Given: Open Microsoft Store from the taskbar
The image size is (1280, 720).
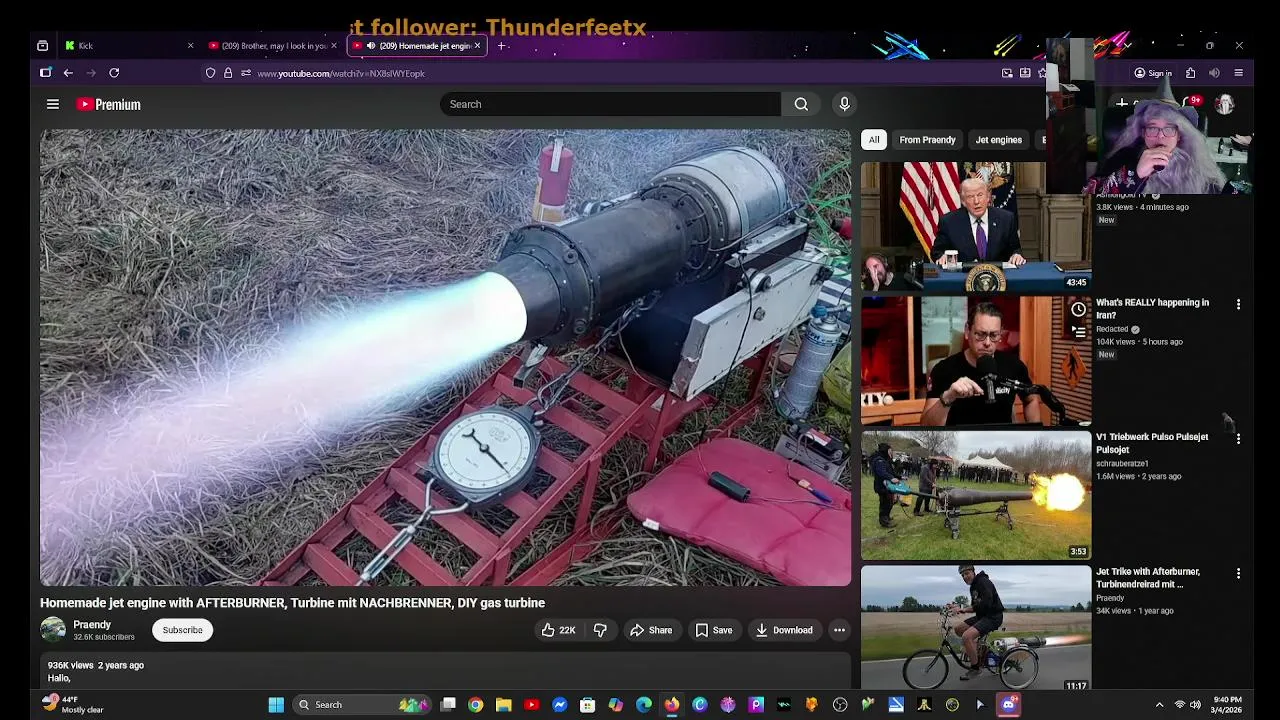Looking at the screenshot, I should tap(588, 705).
